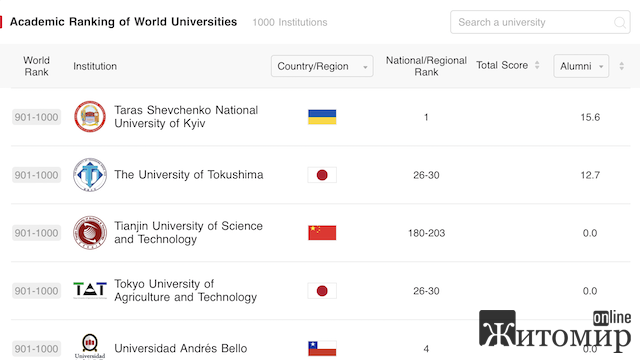This screenshot has width=640, height=360.
Task: Click the TAT Tokyo University logo
Action: point(90,290)
